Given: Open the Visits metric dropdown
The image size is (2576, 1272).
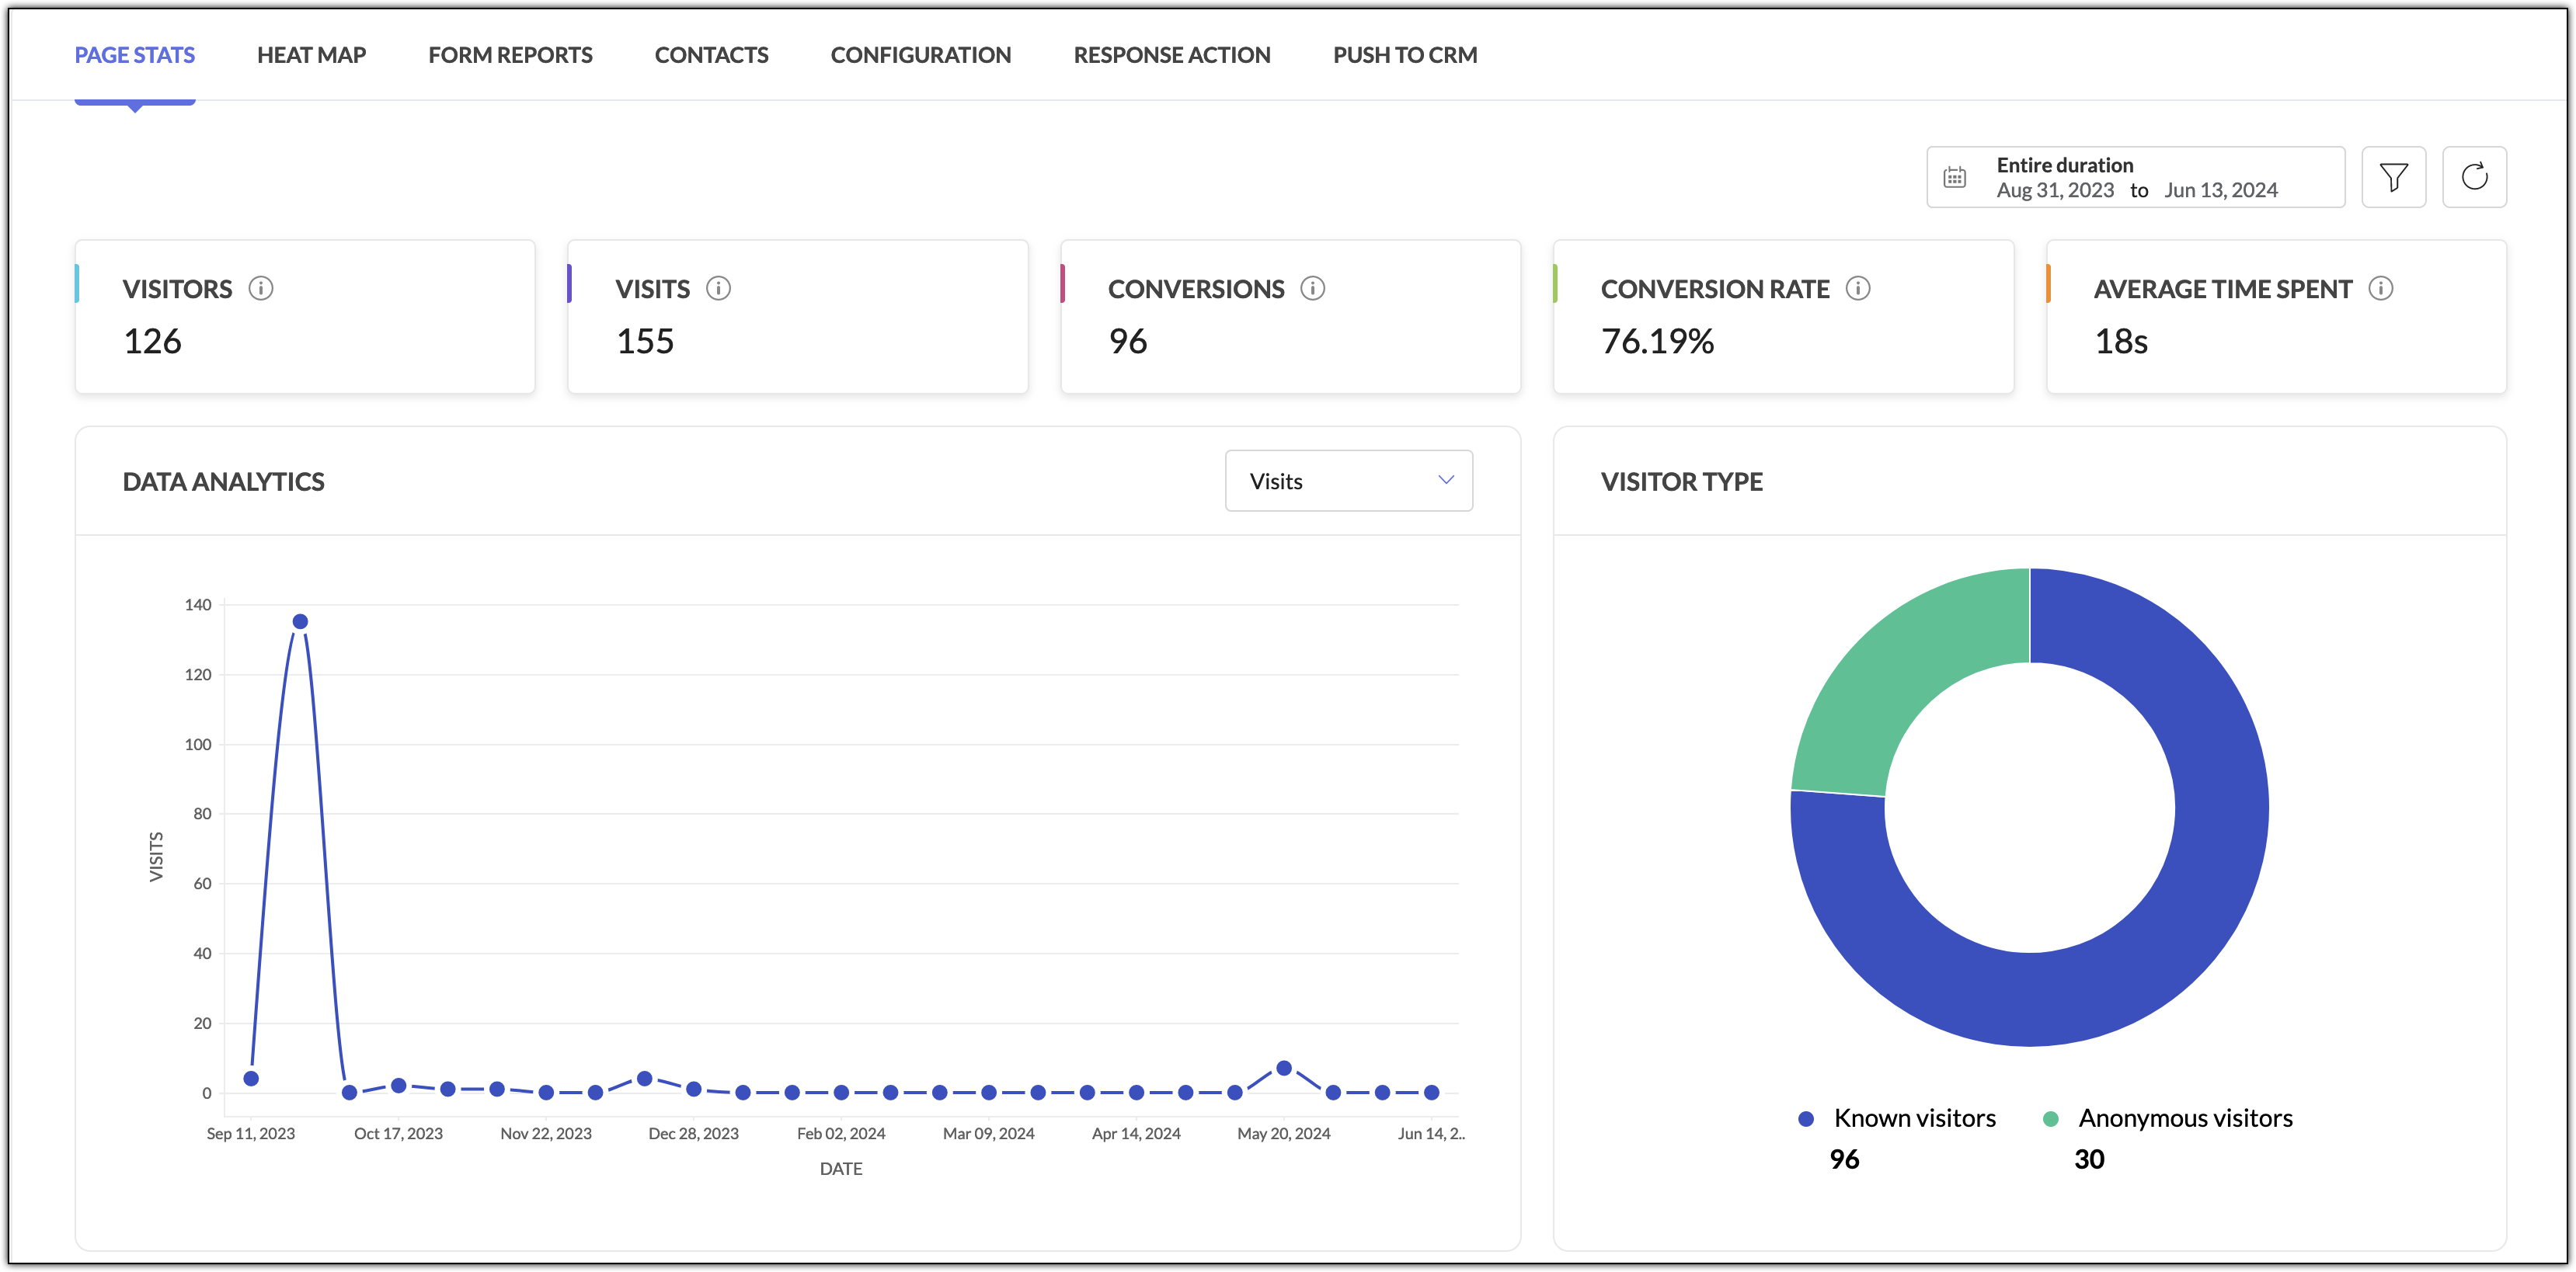Looking at the screenshot, I should (1348, 481).
